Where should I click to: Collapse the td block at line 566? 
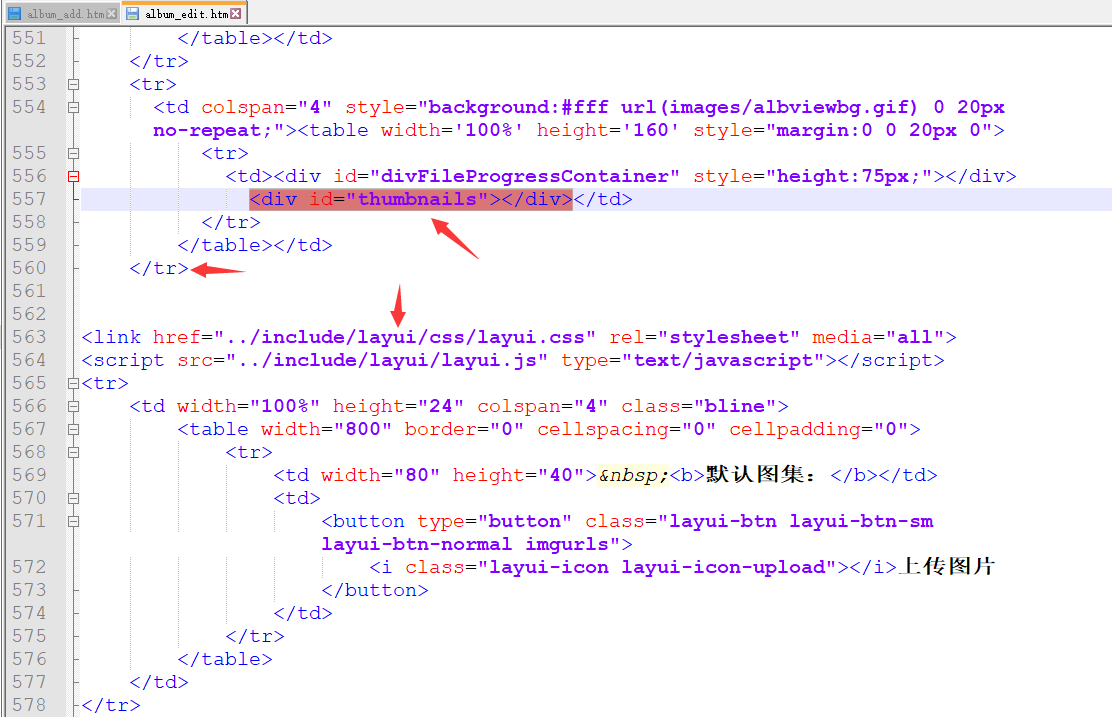pos(73,406)
